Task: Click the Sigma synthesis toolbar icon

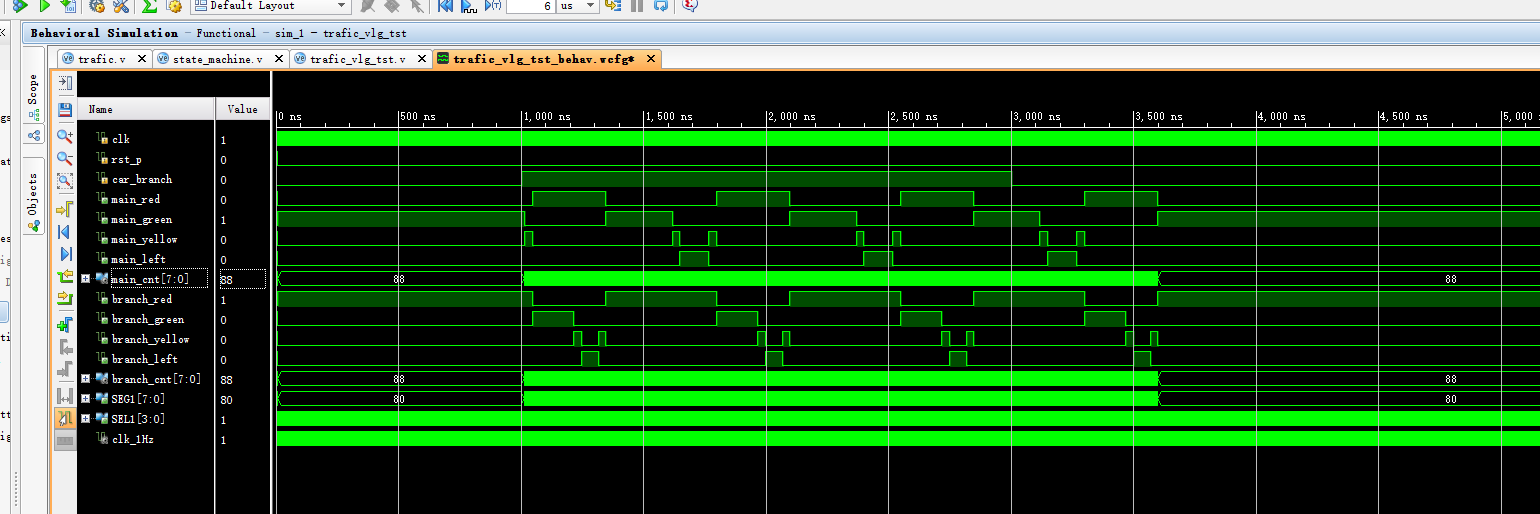Action: tap(149, 6)
